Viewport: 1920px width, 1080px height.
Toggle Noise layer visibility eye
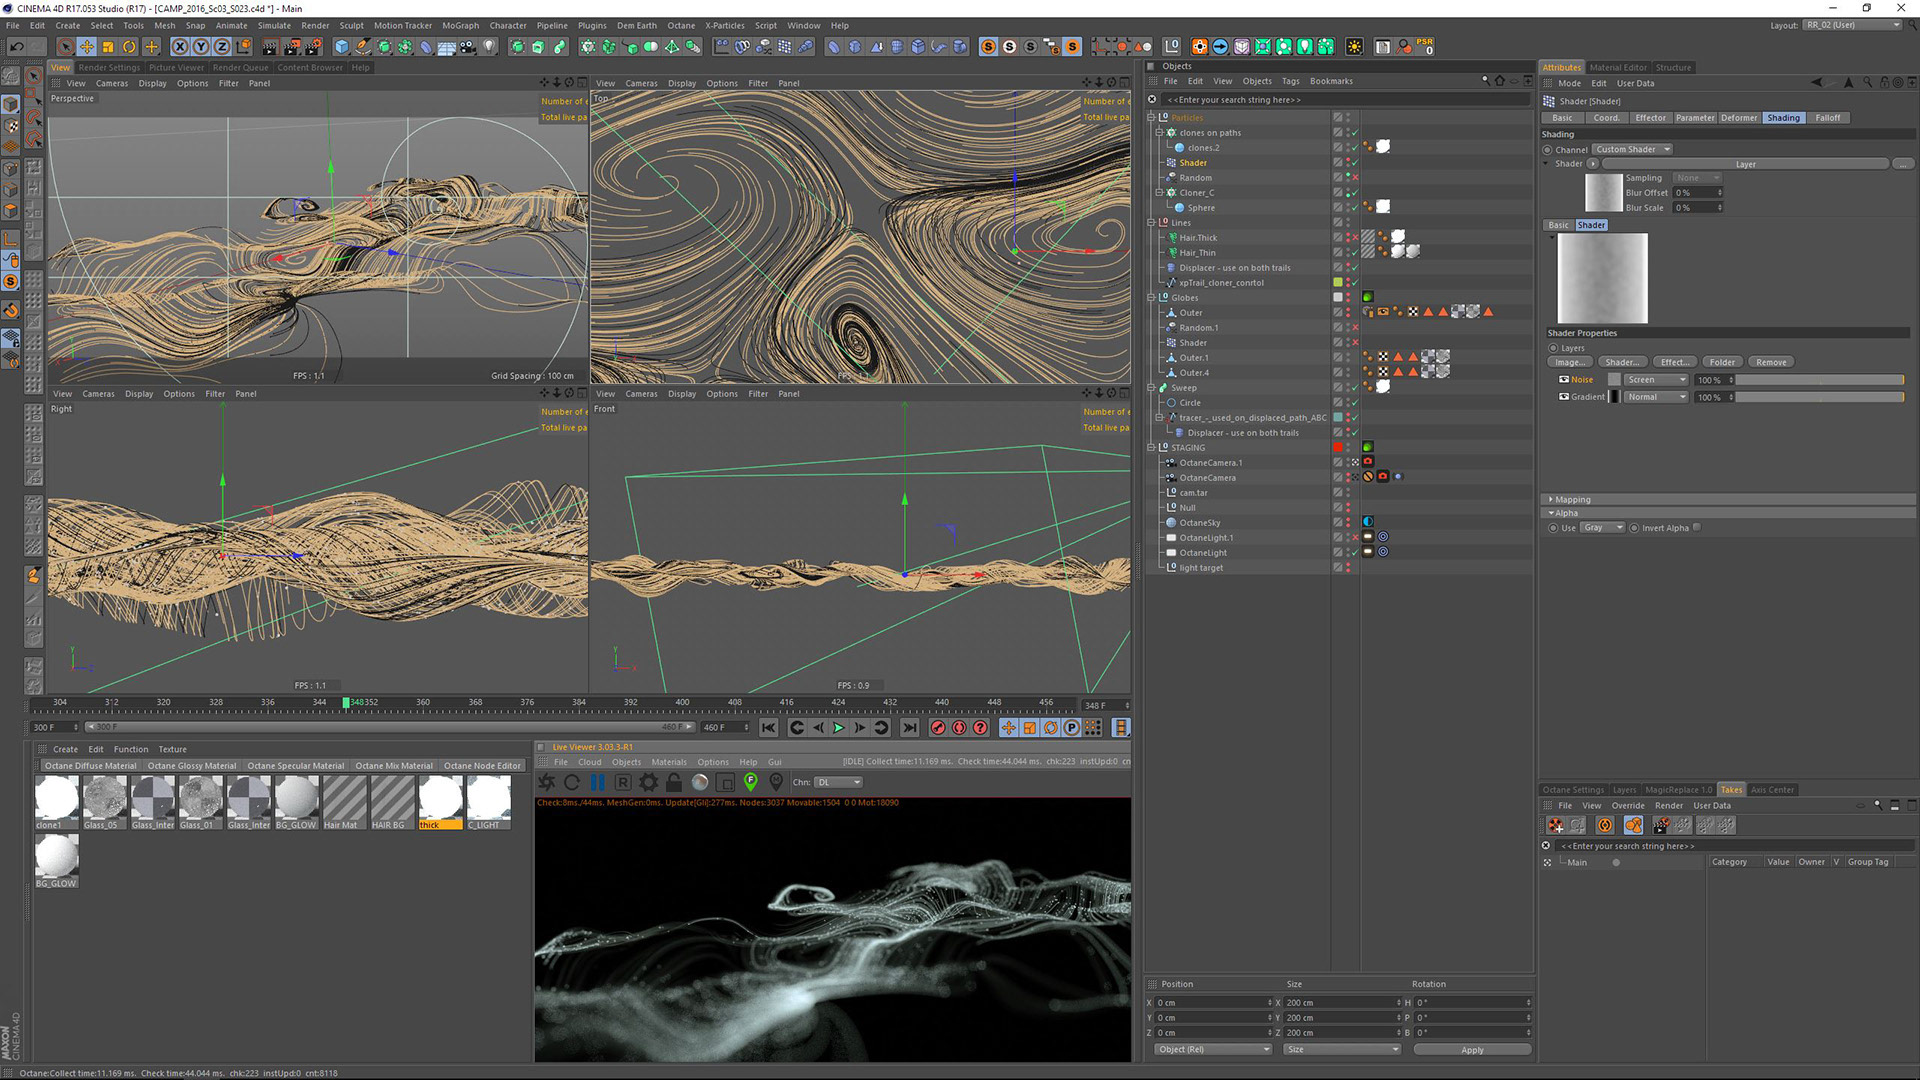click(1564, 380)
